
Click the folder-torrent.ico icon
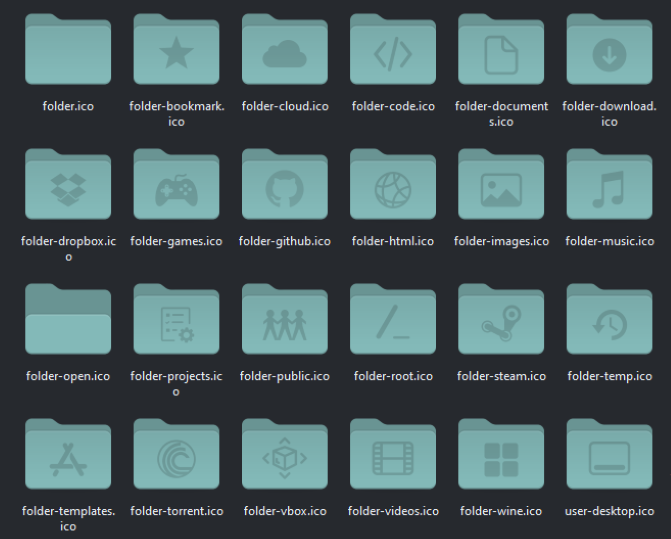(x=176, y=458)
